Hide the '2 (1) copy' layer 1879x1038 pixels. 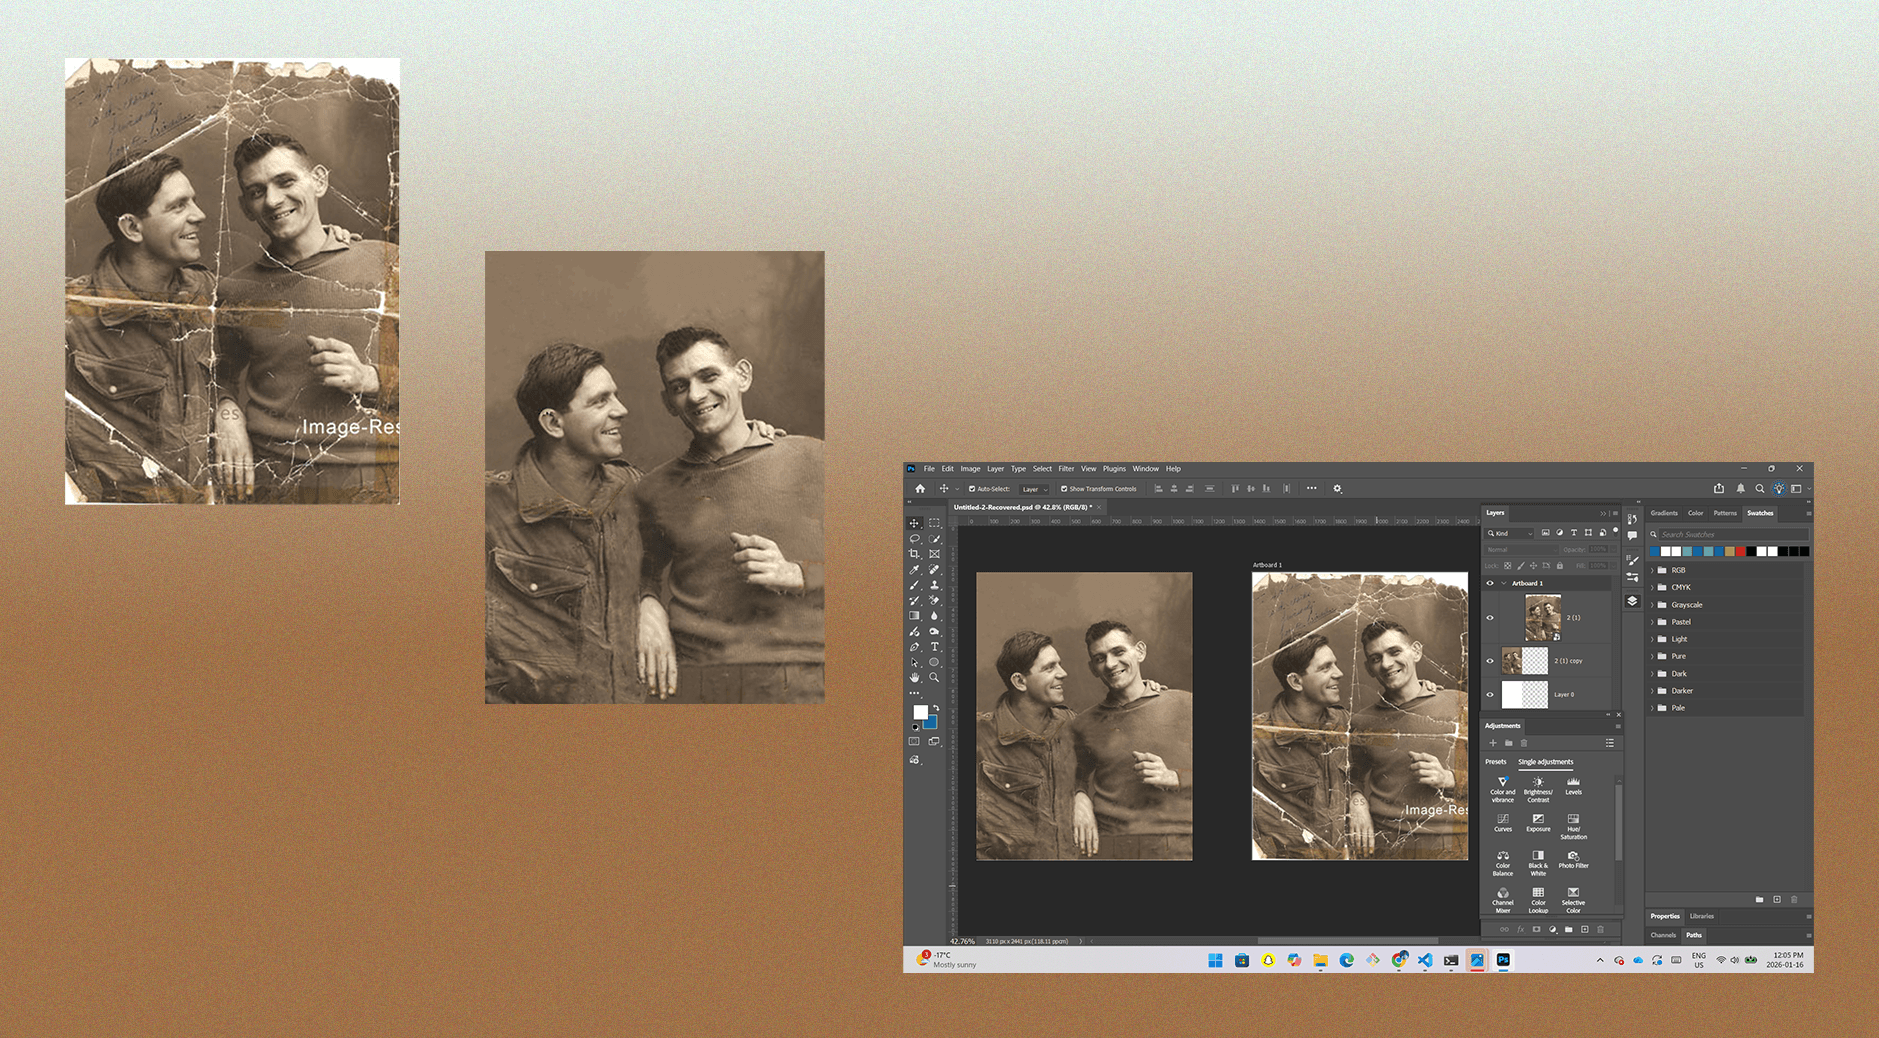(1490, 661)
